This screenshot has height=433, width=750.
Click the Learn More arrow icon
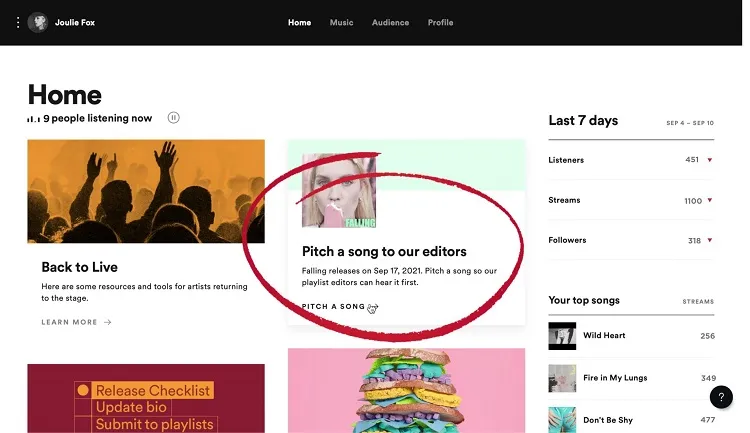tap(108, 322)
